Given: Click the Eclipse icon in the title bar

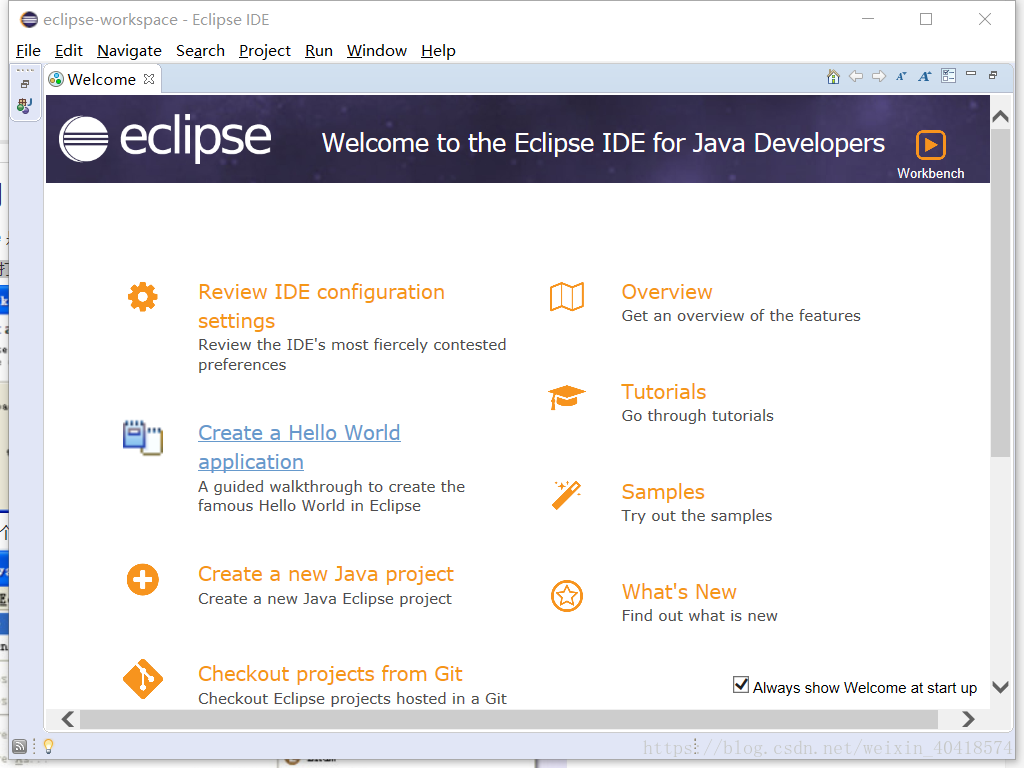Looking at the screenshot, I should coord(29,20).
